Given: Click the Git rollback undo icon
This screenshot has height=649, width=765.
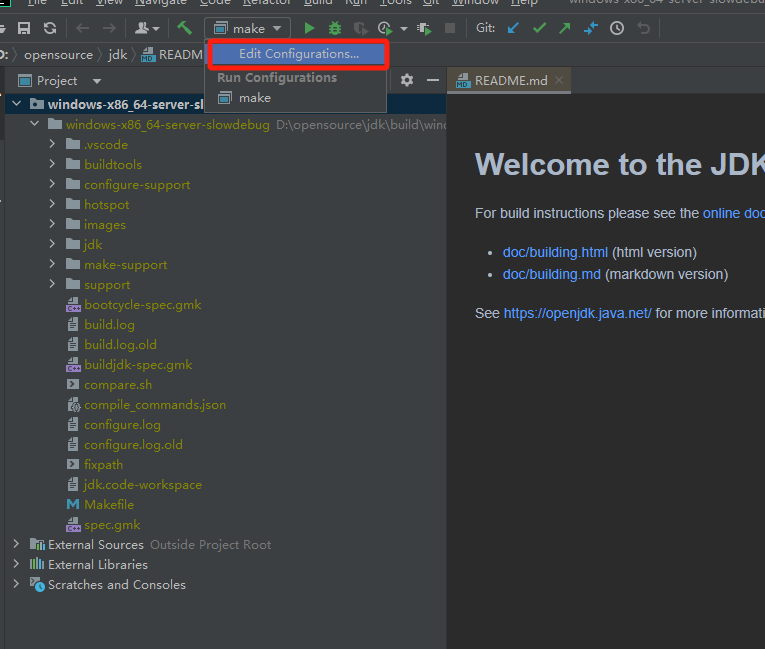Looking at the screenshot, I should click(644, 28).
